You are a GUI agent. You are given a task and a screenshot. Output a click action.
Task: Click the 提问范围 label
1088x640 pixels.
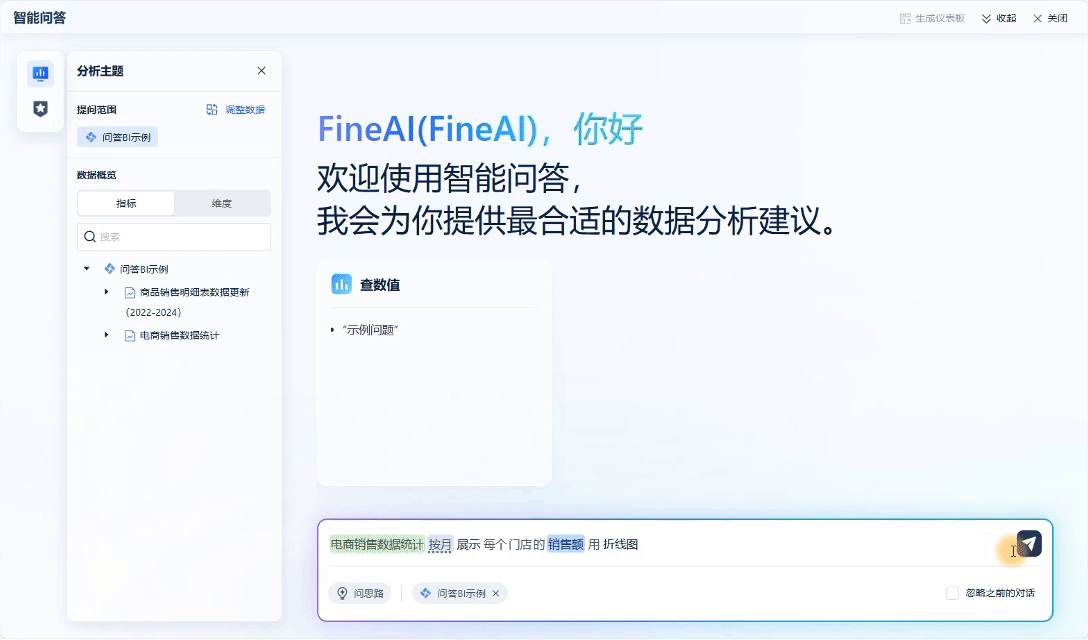click(96, 110)
